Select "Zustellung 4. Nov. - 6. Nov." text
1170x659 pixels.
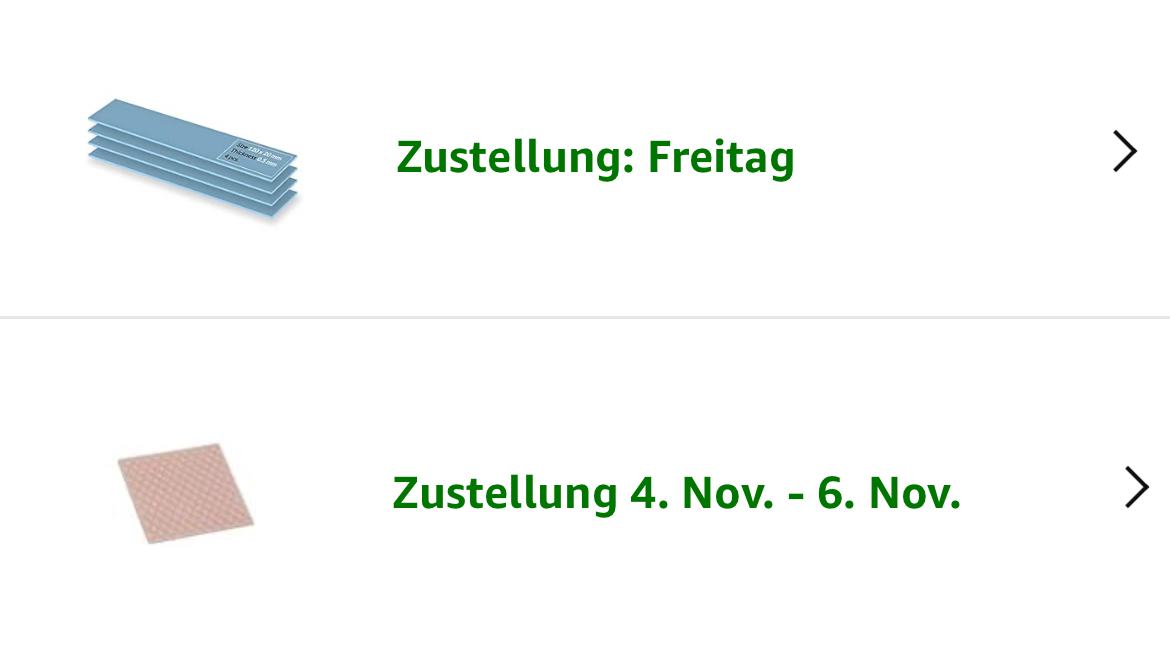click(x=676, y=493)
